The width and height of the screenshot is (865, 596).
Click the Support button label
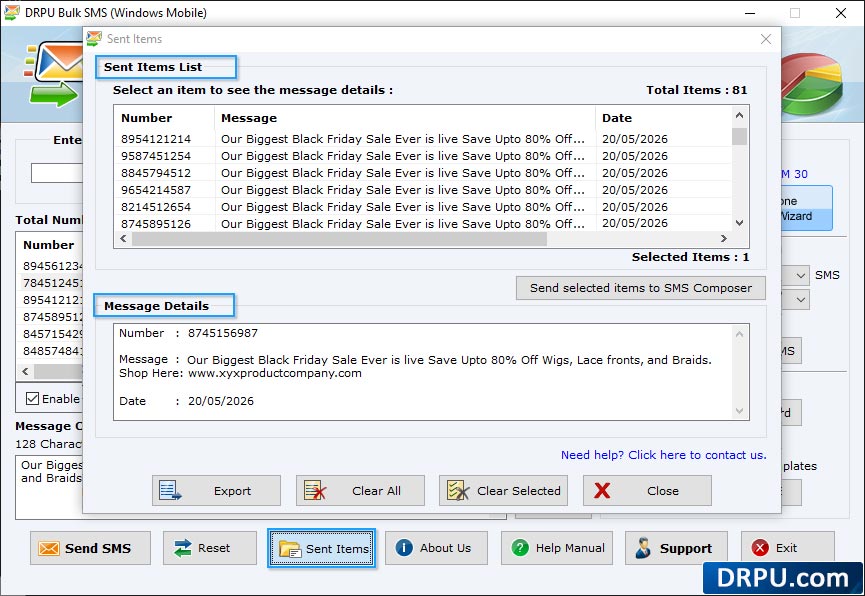(686, 548)
